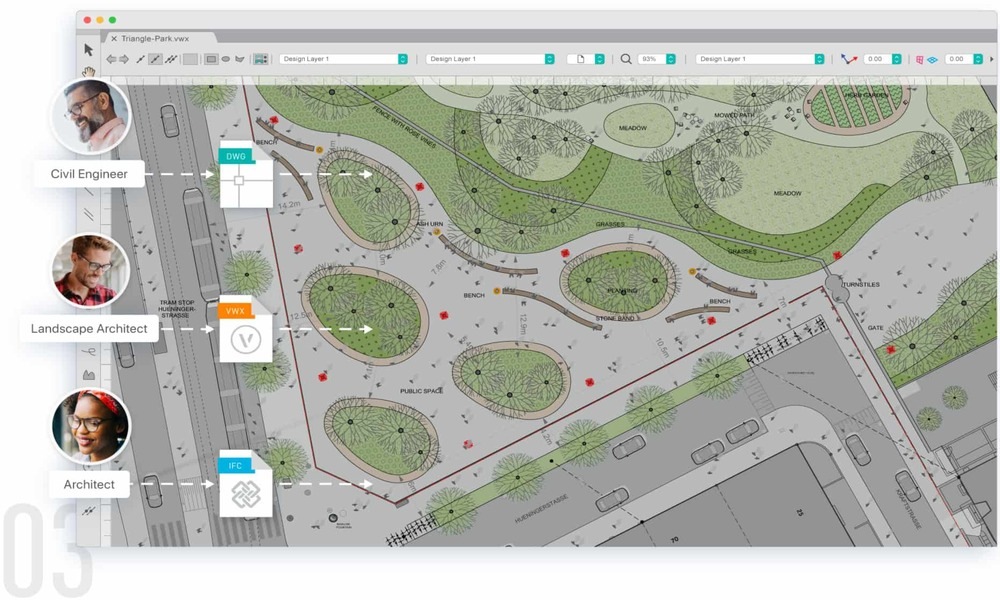Select the Pan hand tool
This screenshot has width=1000, height=600.
click(x=89, y=71)
